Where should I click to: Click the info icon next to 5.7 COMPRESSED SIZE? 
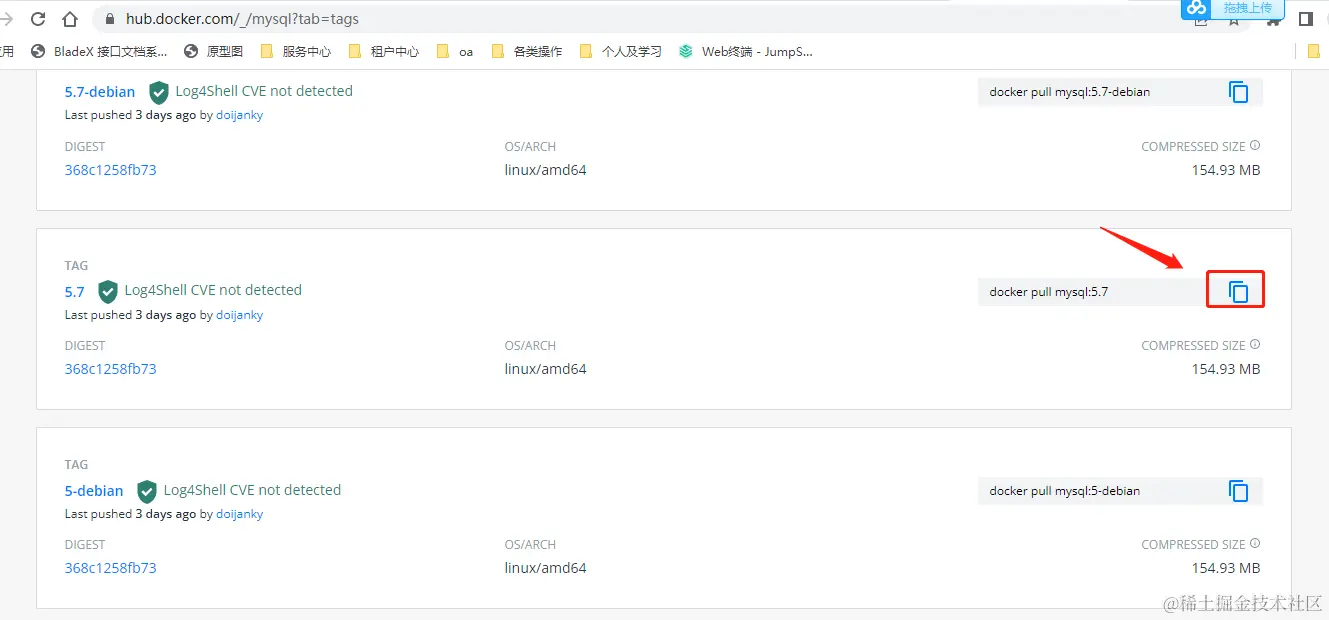pyautogui.click(x=1255, y=345)
